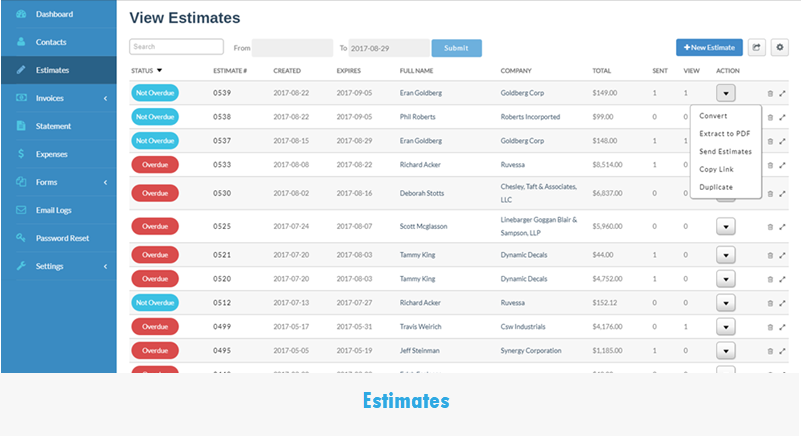The width and height of the screenshot is (801, 436).
Task: Choose Extract to PDF from action menu
Action: pyautogui.click(x=724, y=133)
